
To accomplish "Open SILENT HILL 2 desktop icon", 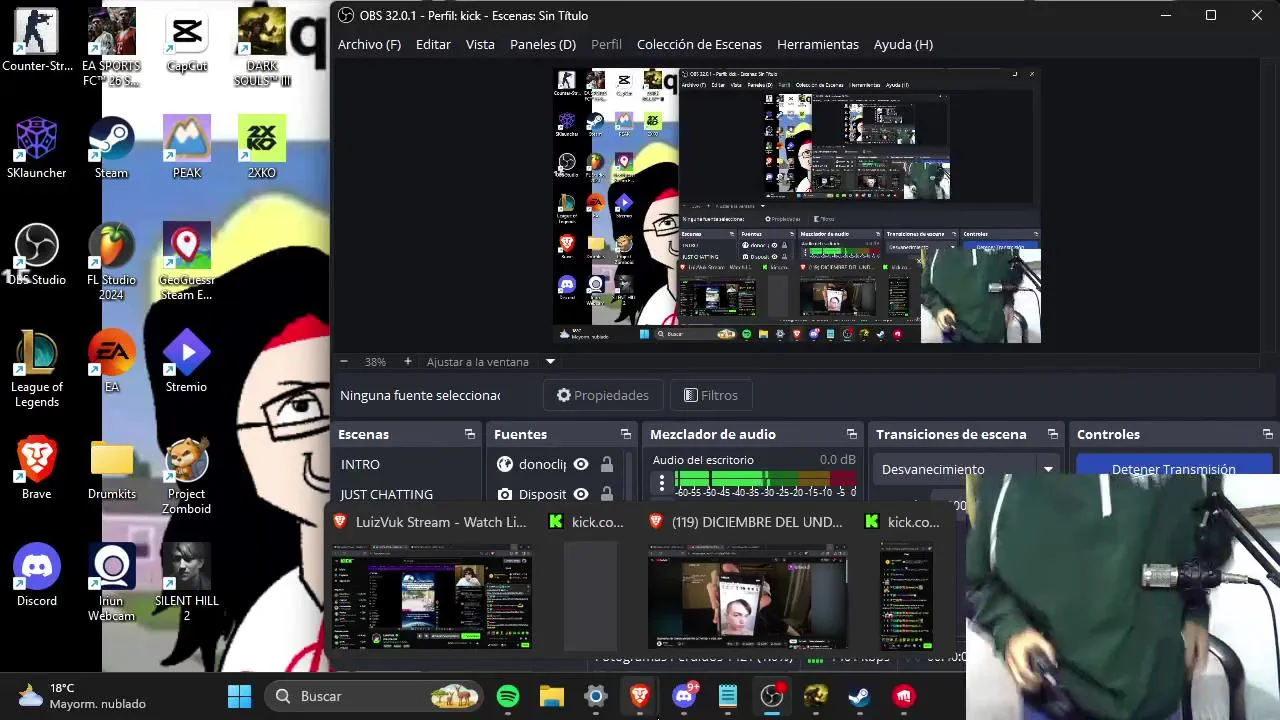I will [x=187, y=583].
